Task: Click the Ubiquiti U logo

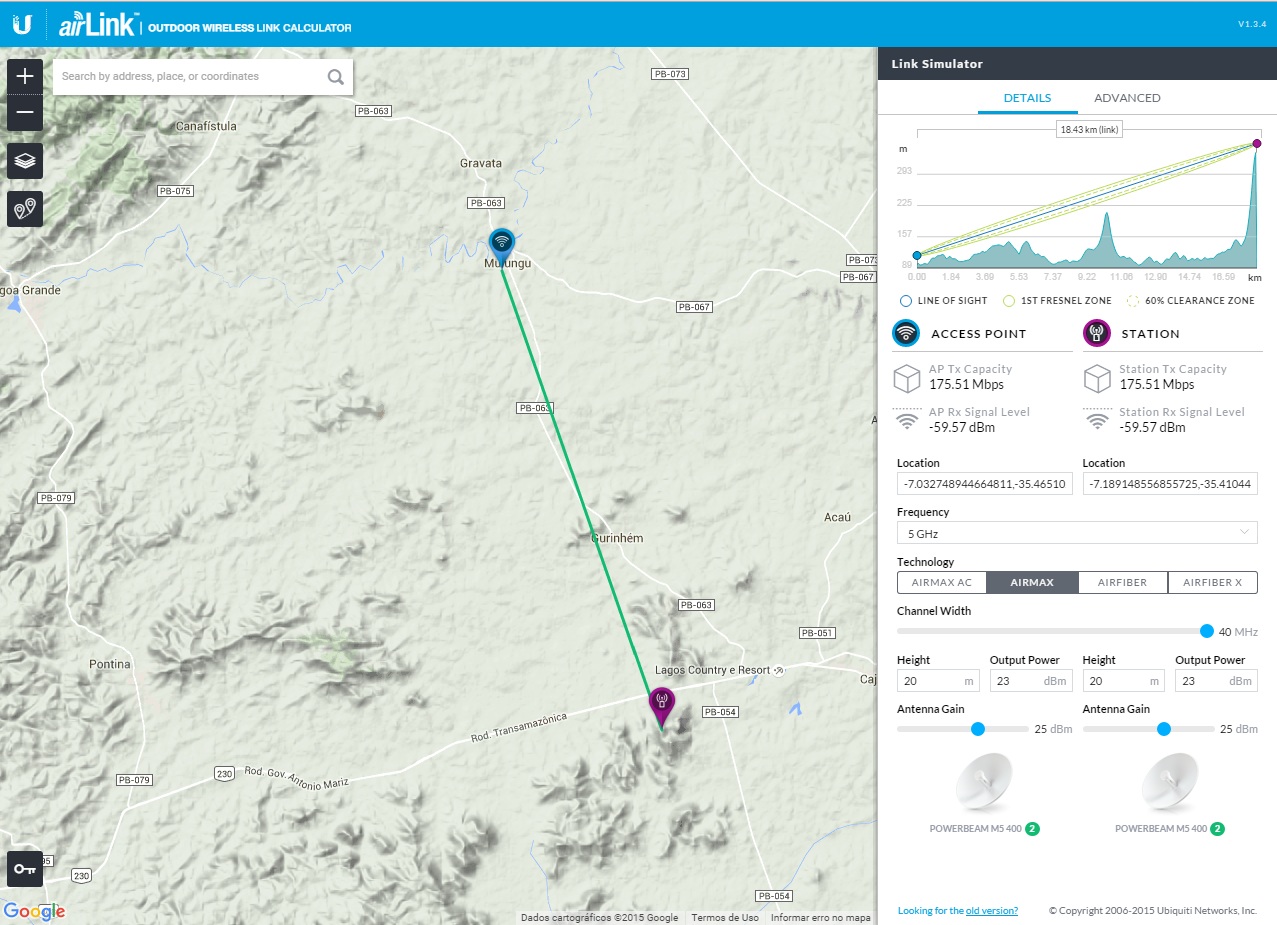Action: point(22,24)
